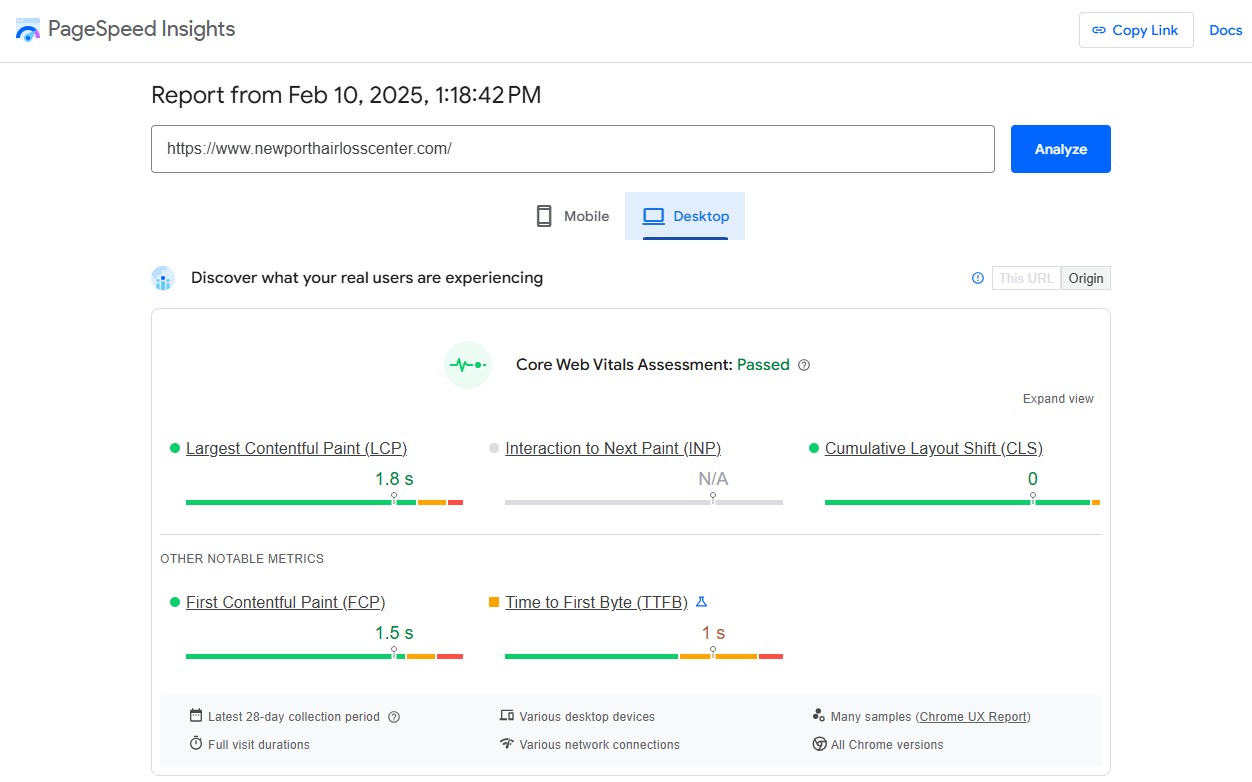1252x782 pixels.
Task: Switch to Origin data view
Action: click(1086, 278)
